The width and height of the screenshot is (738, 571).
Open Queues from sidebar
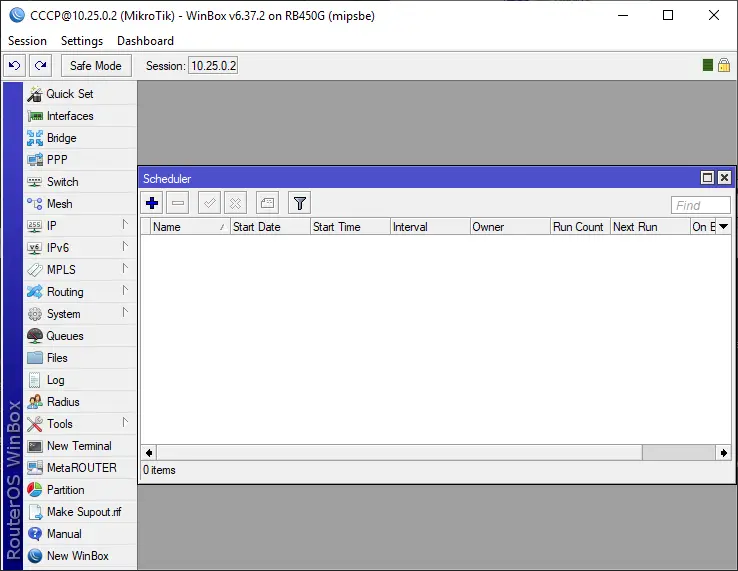tap(80, 336)
